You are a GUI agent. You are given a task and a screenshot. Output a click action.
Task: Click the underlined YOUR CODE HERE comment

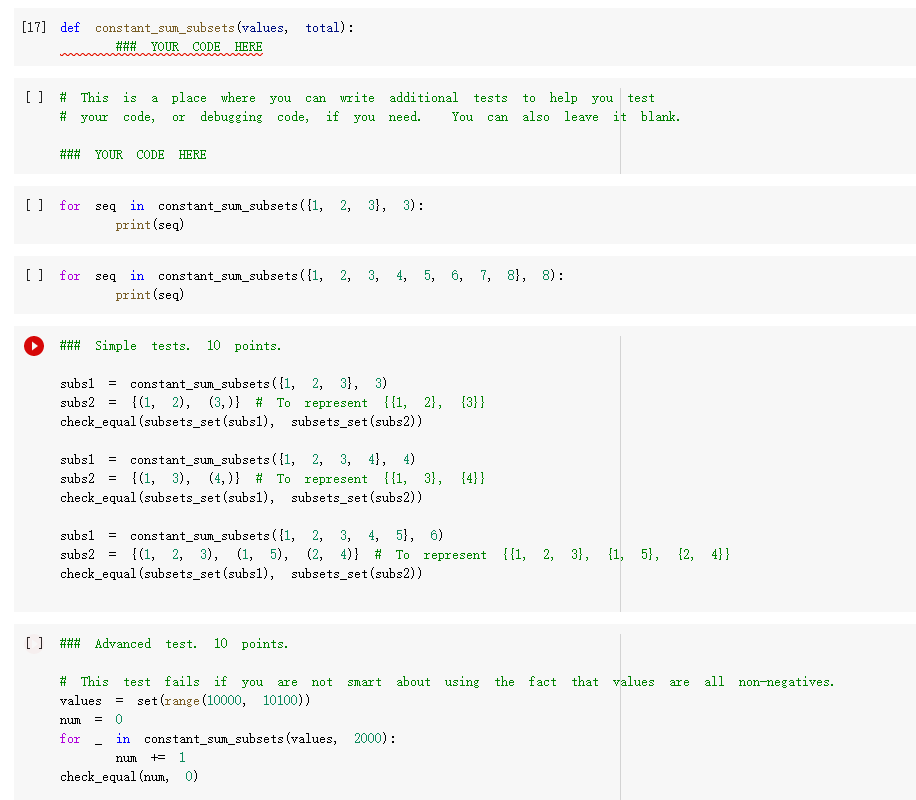187,46
